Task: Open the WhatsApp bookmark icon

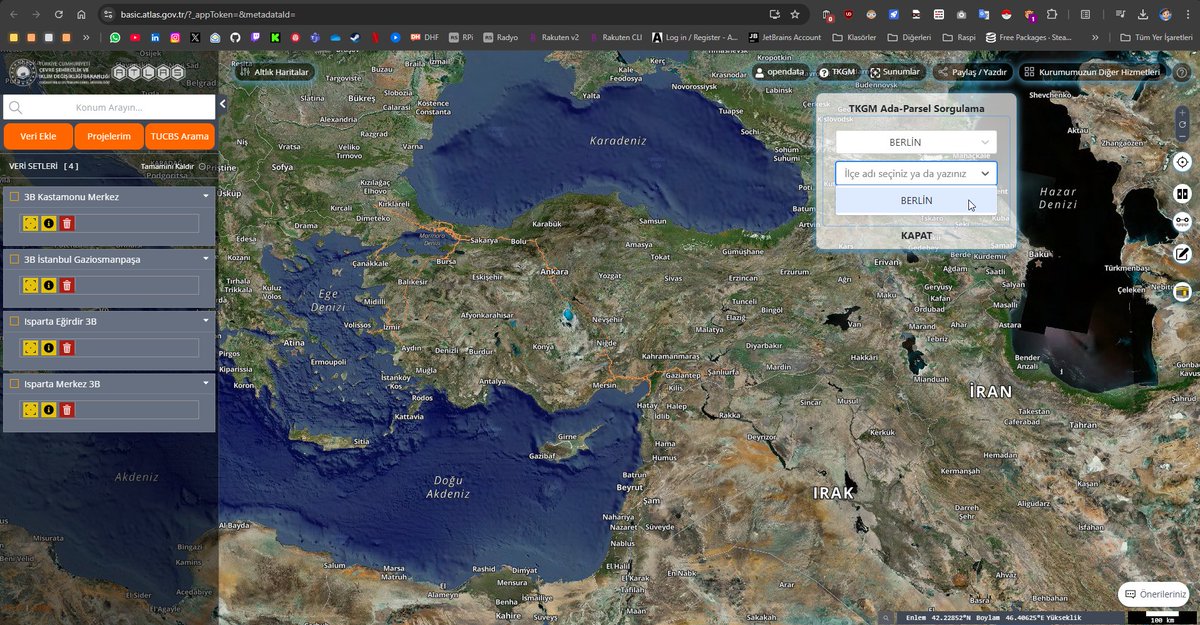Action: coord(115,37)
